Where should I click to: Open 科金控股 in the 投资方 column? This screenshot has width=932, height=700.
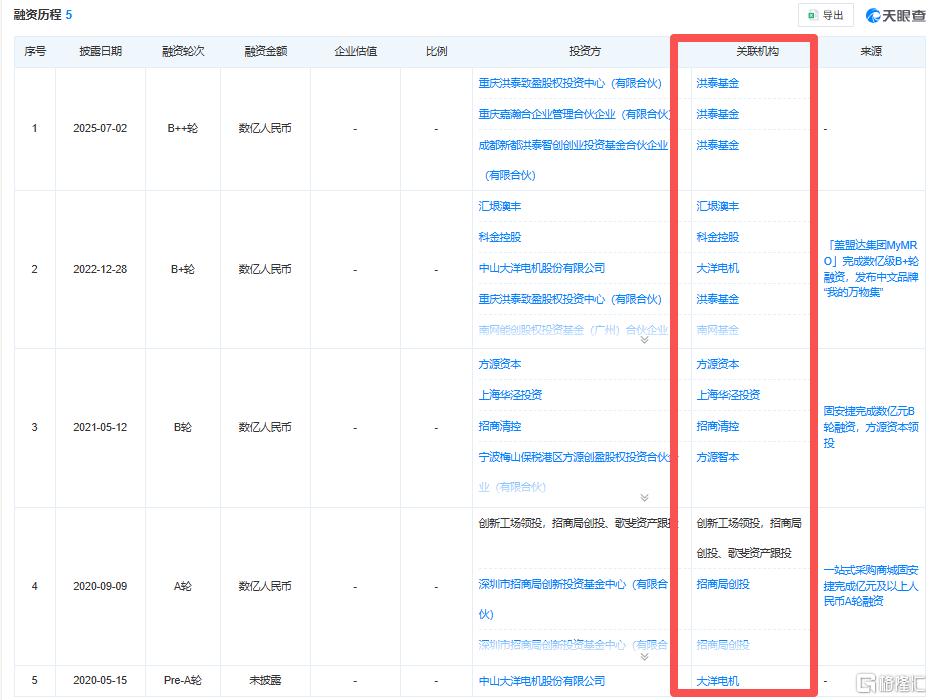pos(500,237)
